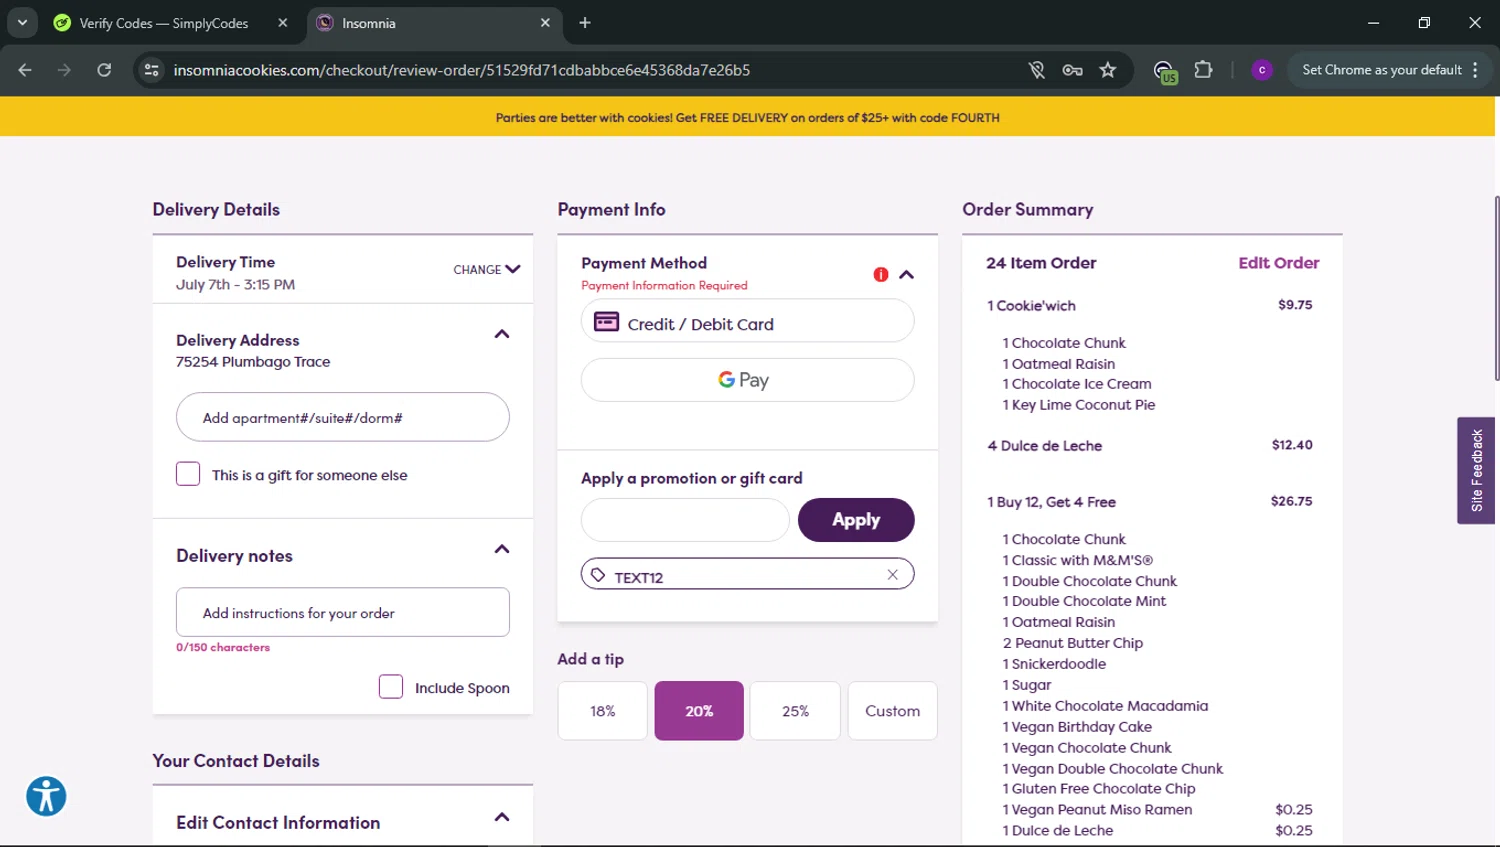The image size is (1500, 847).
Task: Close the Insomnia tab
Action: [x=545, y=22]
